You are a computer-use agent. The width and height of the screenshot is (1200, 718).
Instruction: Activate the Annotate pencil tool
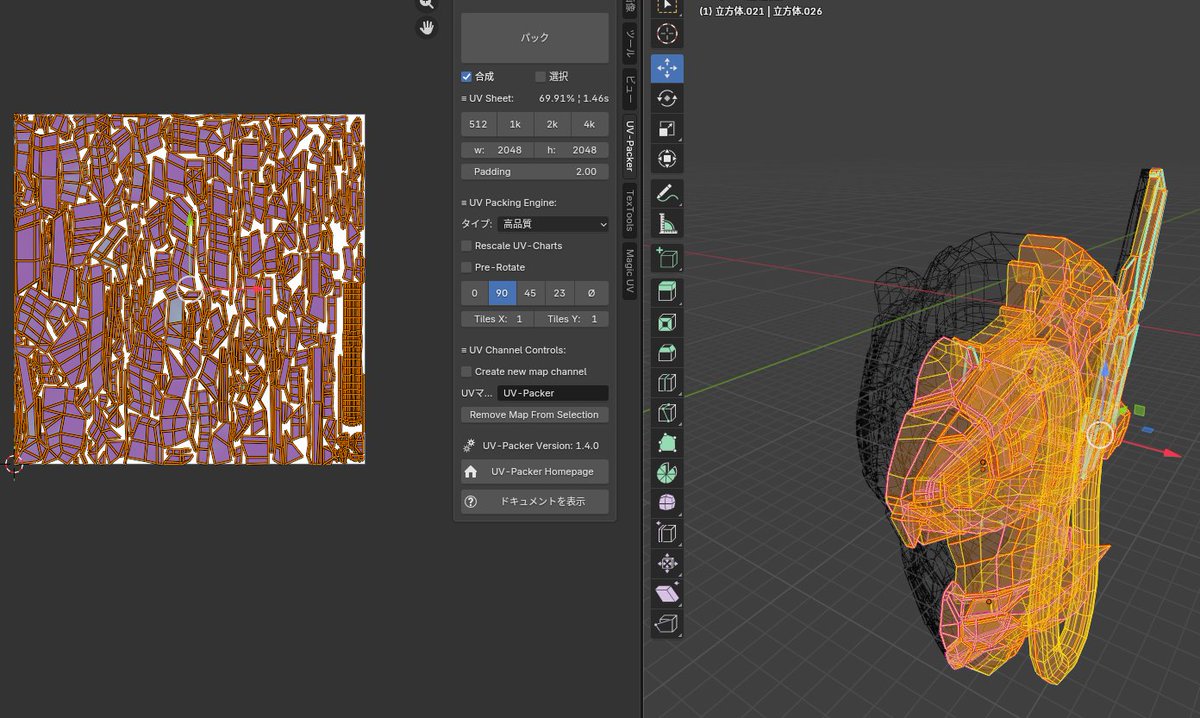667,192
